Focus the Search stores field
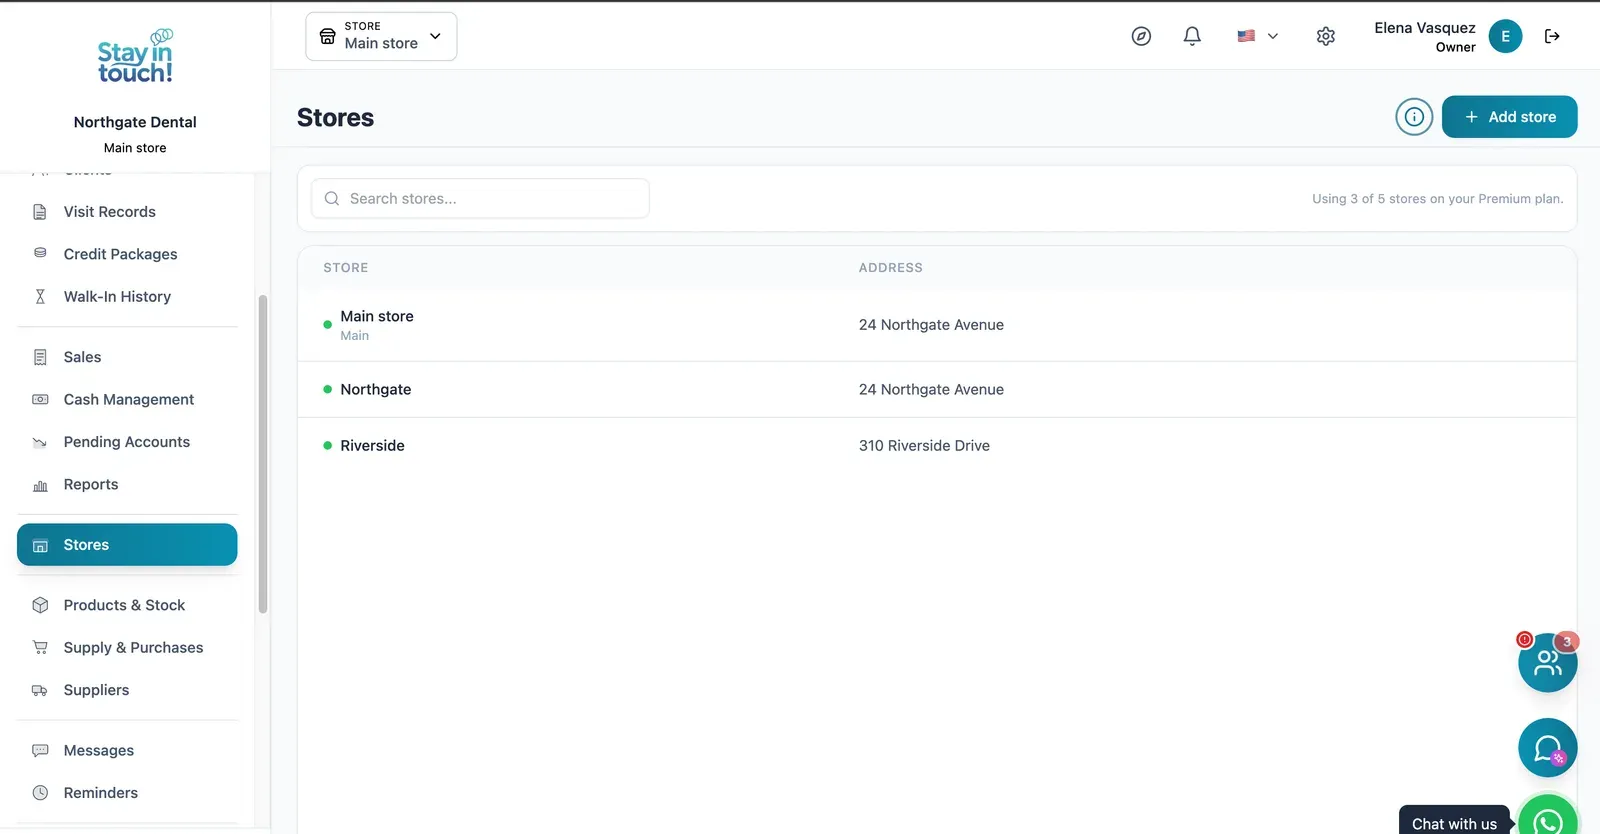The image size is (1600, 834). (x=480, y=199)
